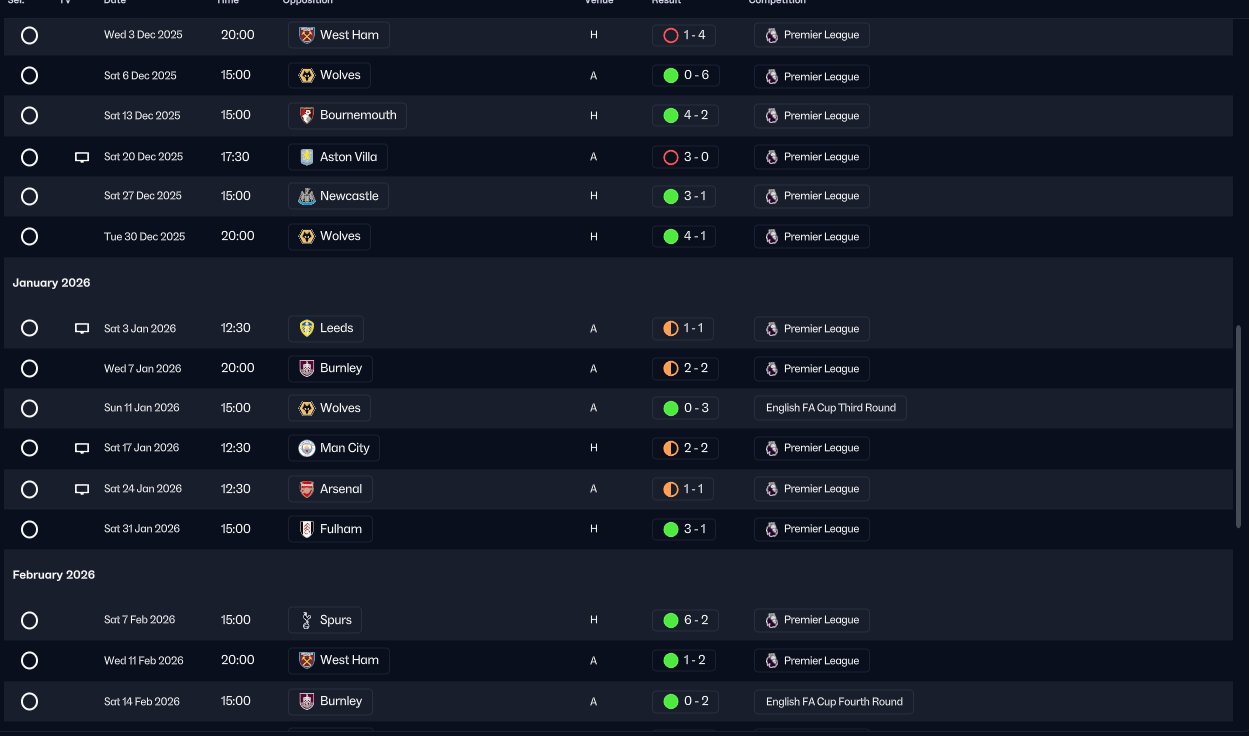
Task: Open Premier League tag on Newcastle row
Action: pos(812,196)
